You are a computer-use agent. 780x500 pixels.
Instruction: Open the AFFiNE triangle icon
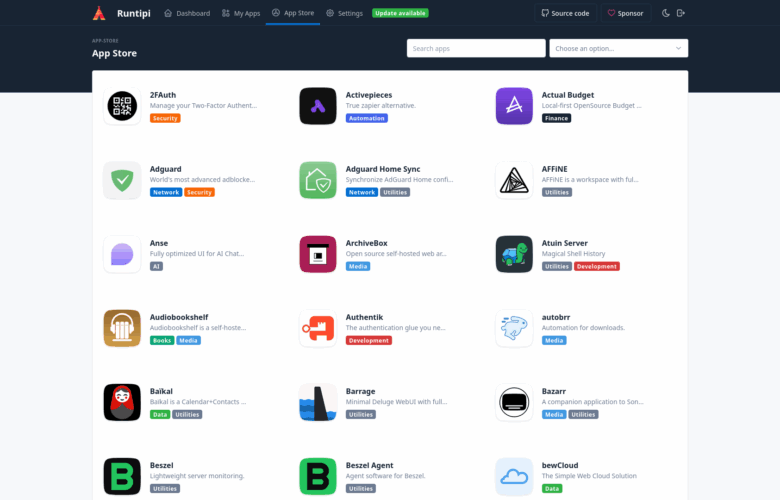[514, 180]
